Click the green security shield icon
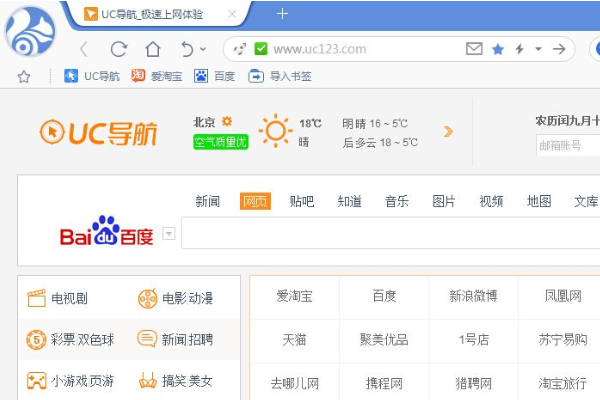The image size is (600, 400). [x=261, y=49]
